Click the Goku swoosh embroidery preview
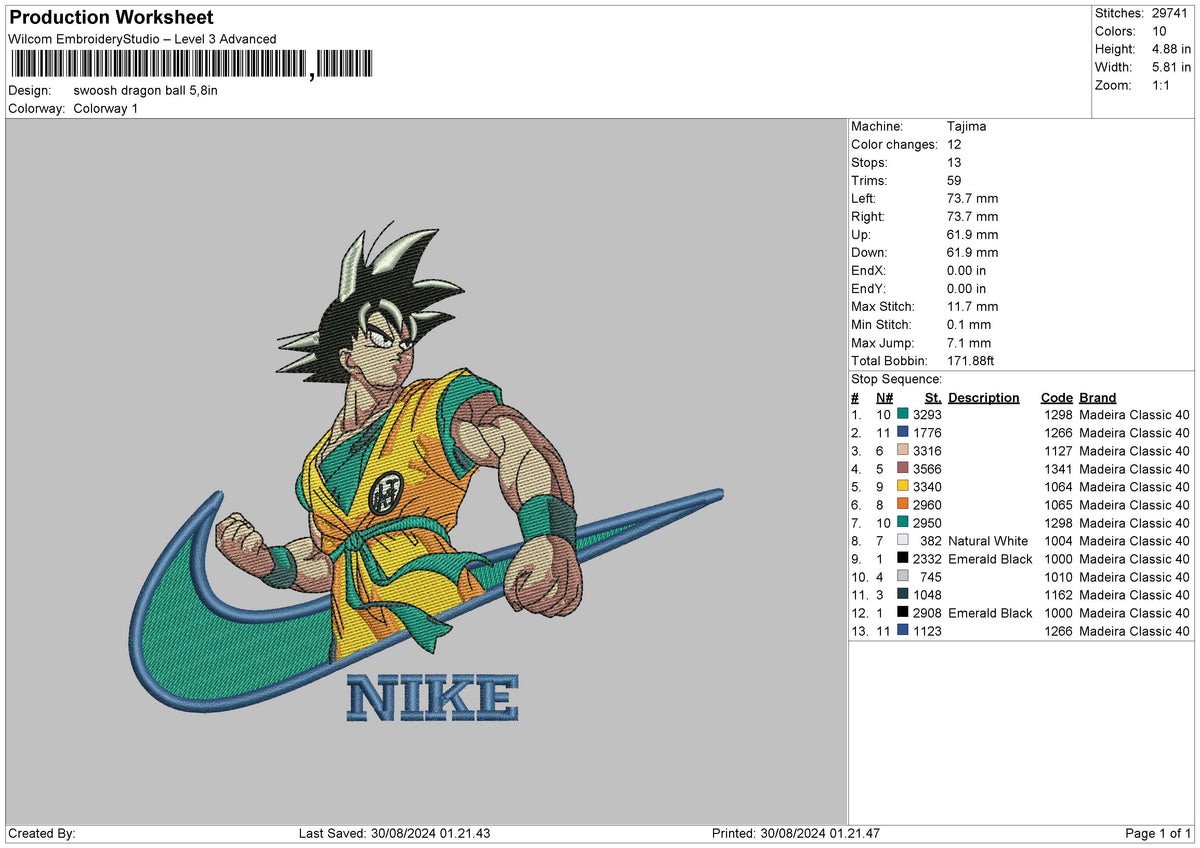This screenshot has height=848, width=1200. pos(427,471)
